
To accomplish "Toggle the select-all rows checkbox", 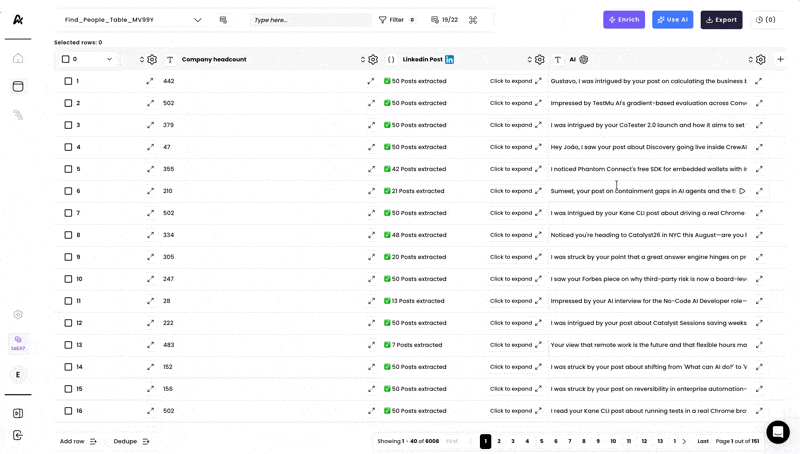I will [65, 59].
